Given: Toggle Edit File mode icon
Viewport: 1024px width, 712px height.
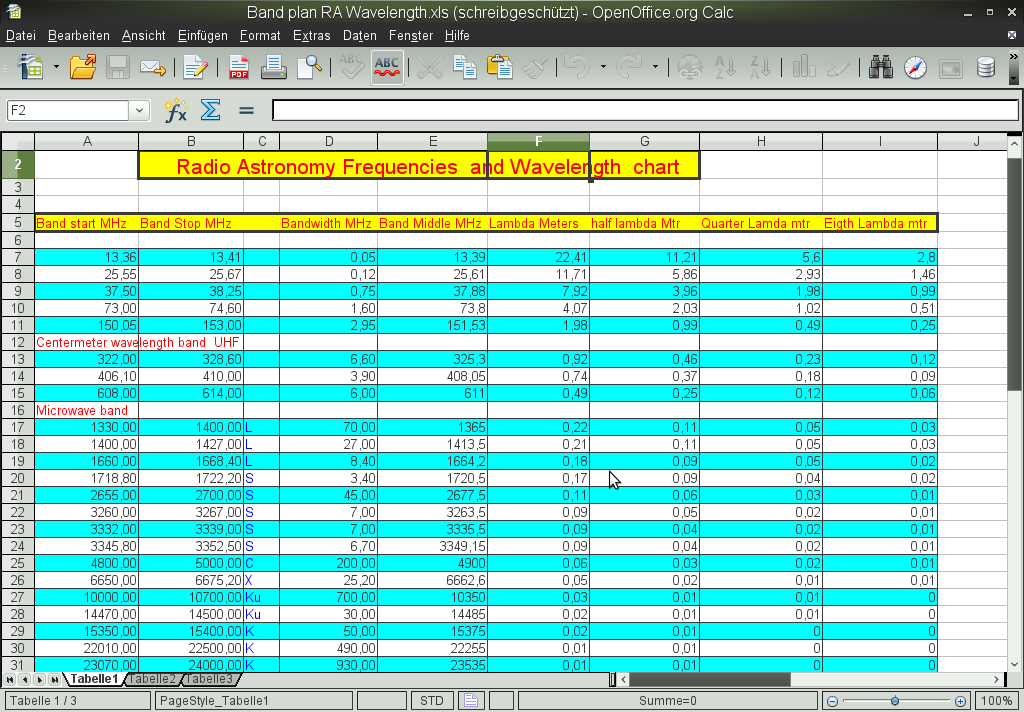Looking at the screenshot, I should (195, 68).
